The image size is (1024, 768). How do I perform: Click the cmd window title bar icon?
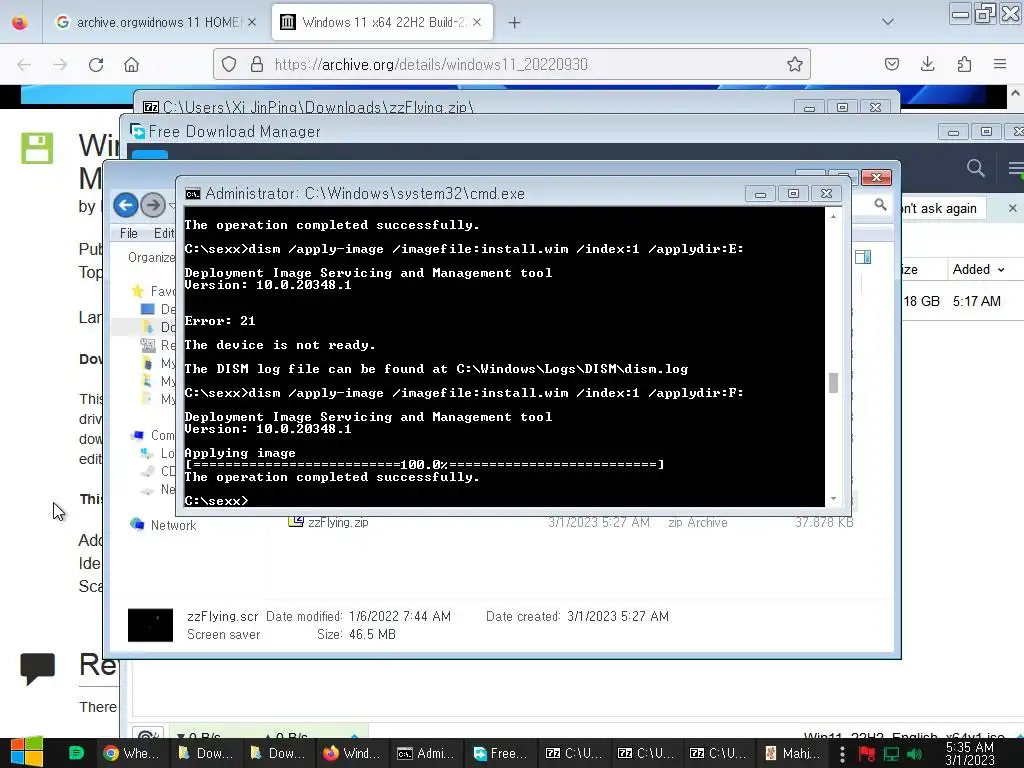point(193,194)
